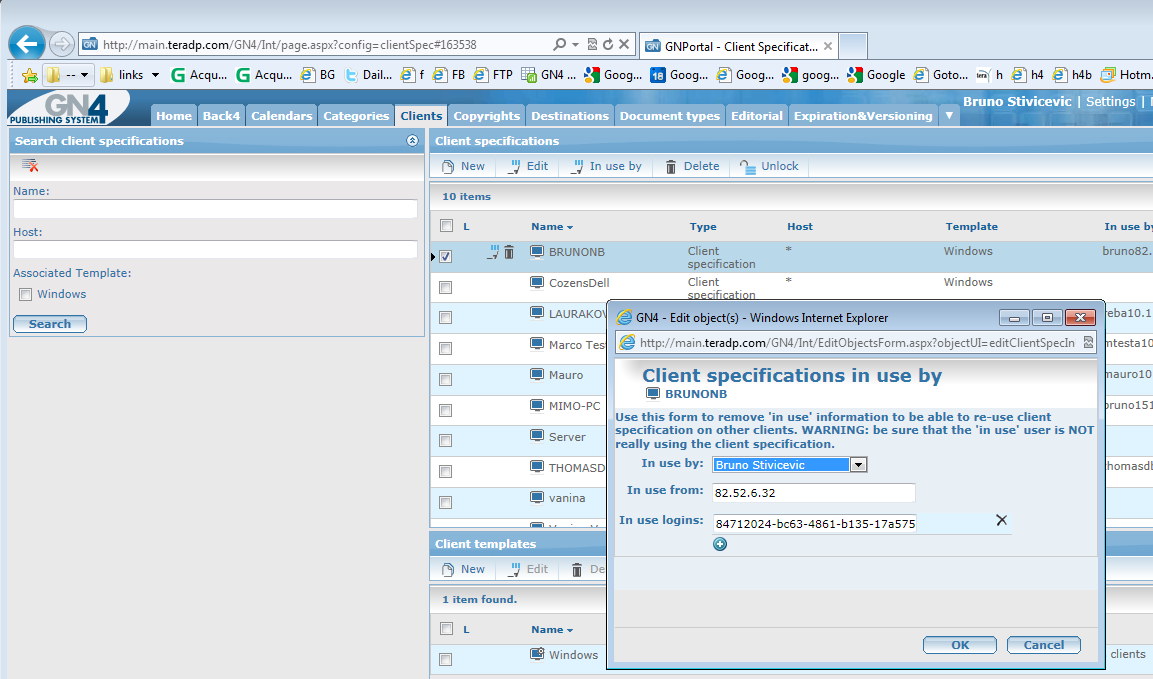This screenshot has height=679, width=1153.
Task: Open the Document types tab
Action: coord(669,115)
